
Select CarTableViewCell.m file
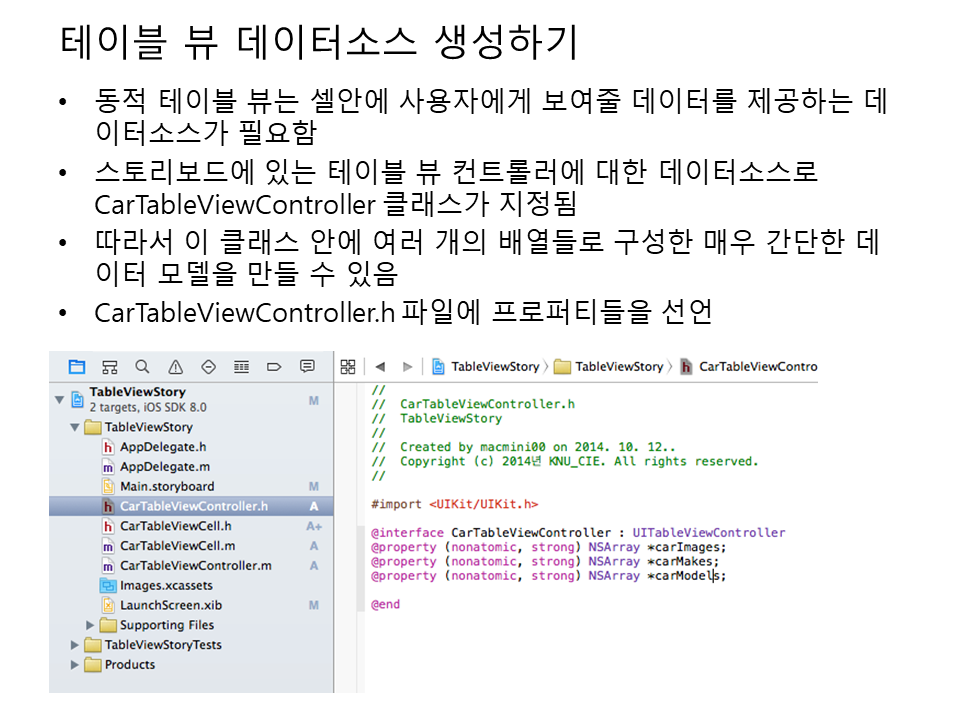pos(177,546)
